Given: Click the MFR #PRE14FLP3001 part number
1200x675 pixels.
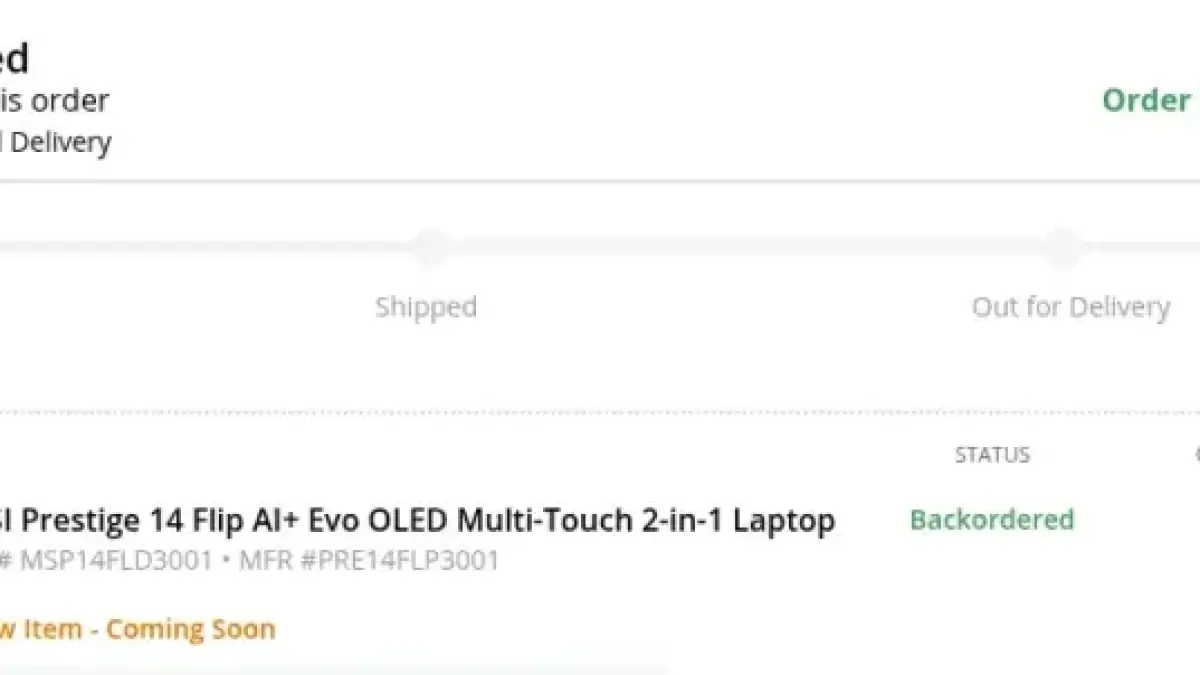Looking at the screenshot, I should tap(369, 560).
